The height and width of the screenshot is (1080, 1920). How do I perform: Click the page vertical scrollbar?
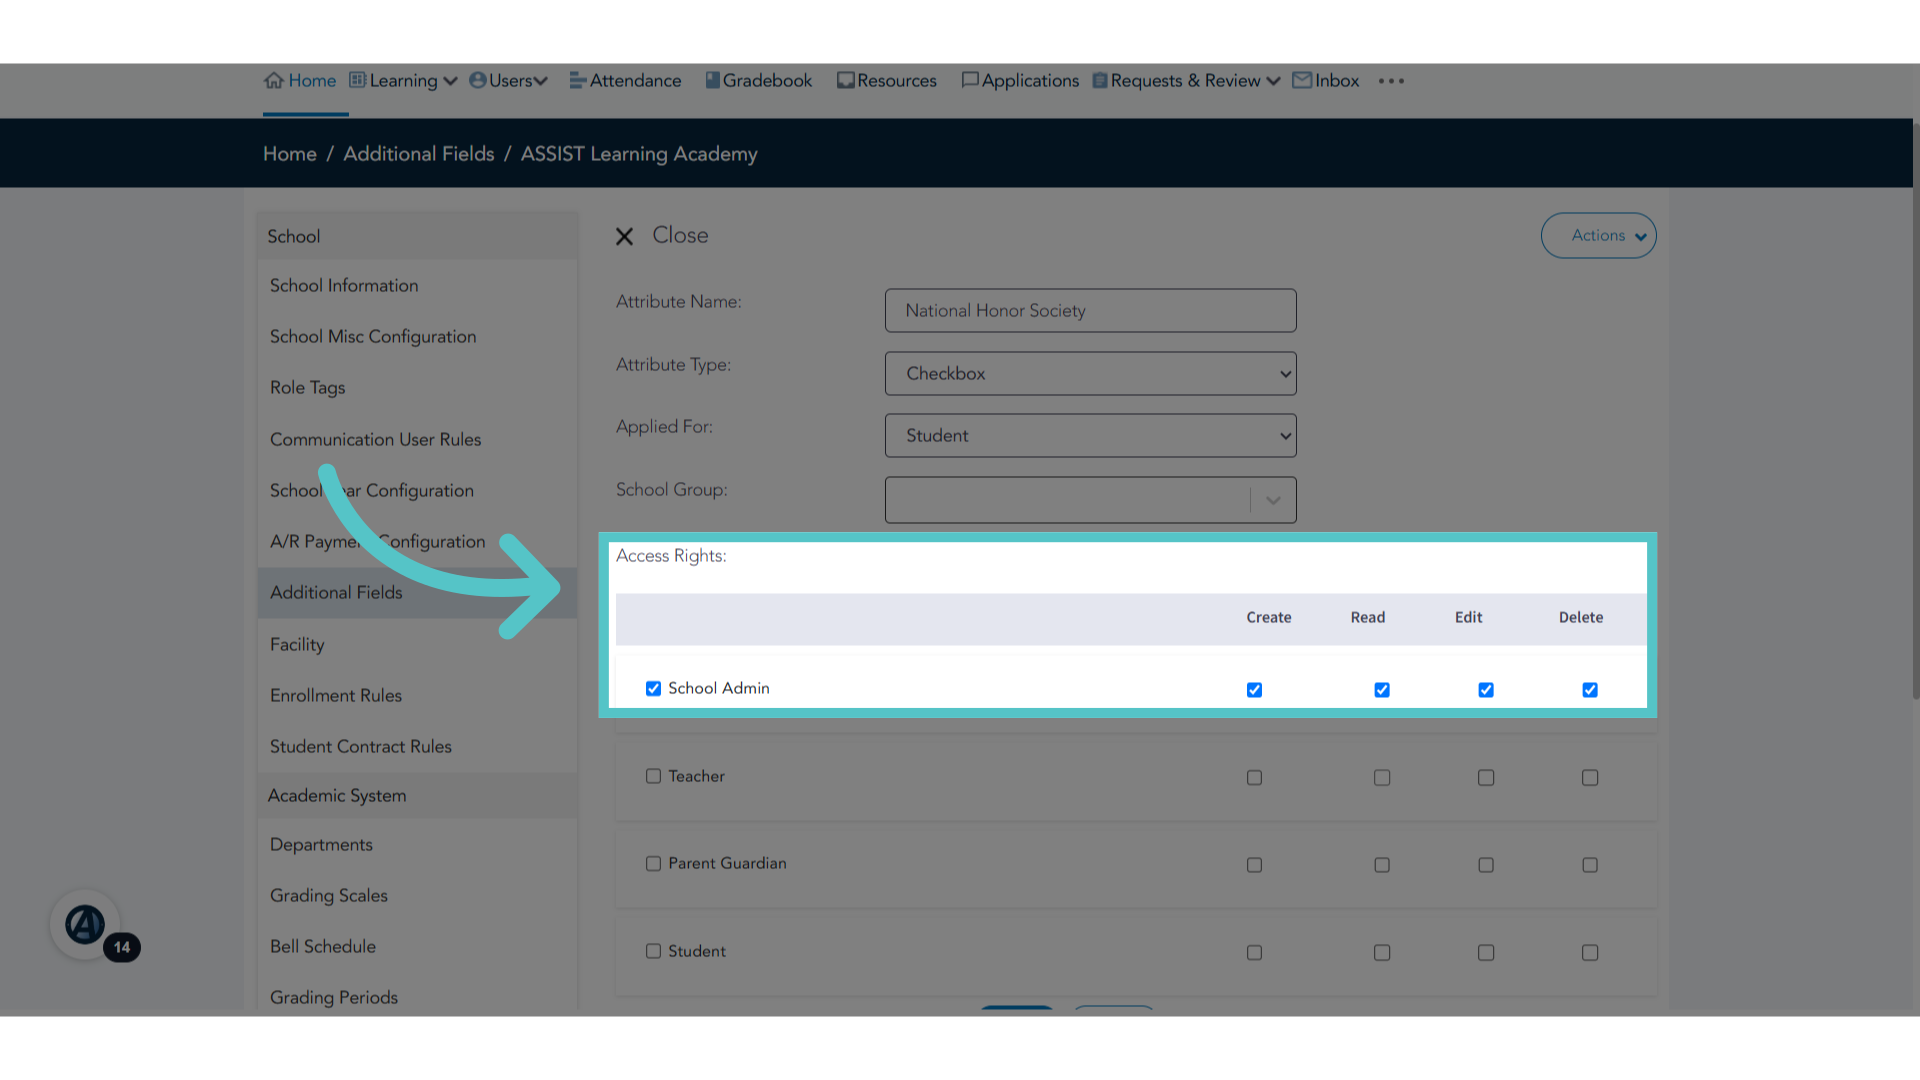(x=1916, y=410)
